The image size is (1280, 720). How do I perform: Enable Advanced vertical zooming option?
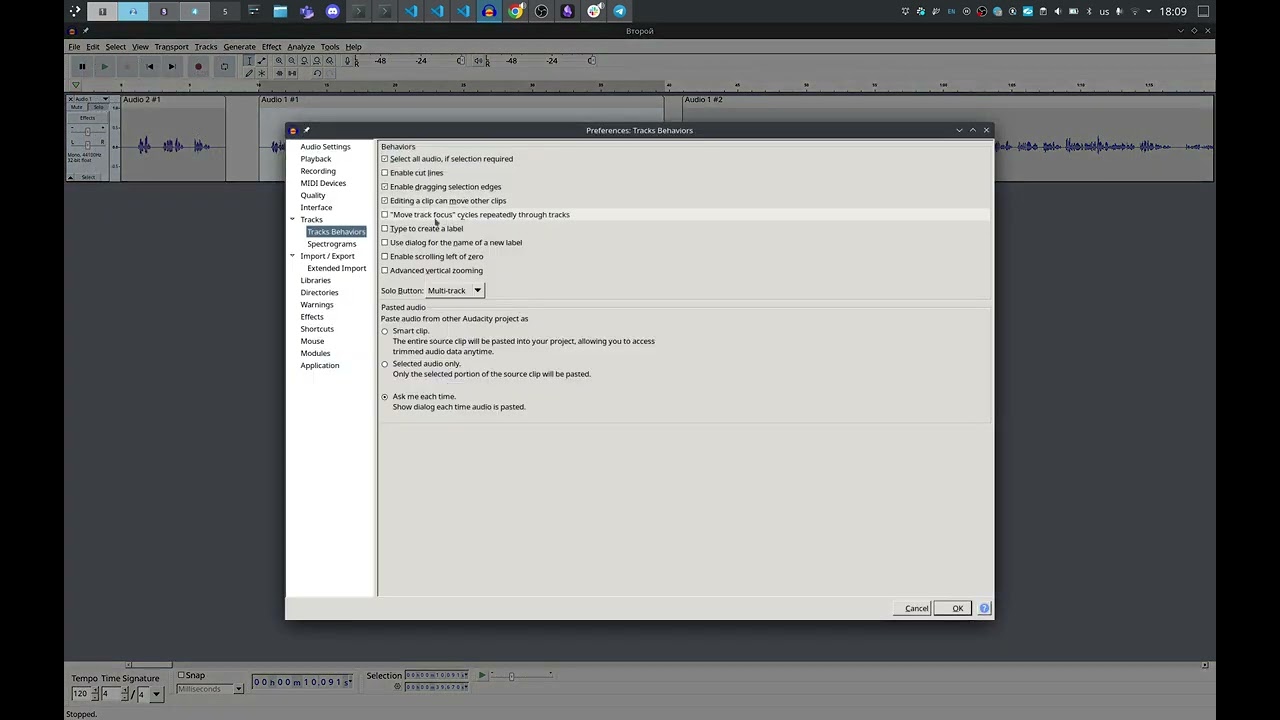[385, 271]
